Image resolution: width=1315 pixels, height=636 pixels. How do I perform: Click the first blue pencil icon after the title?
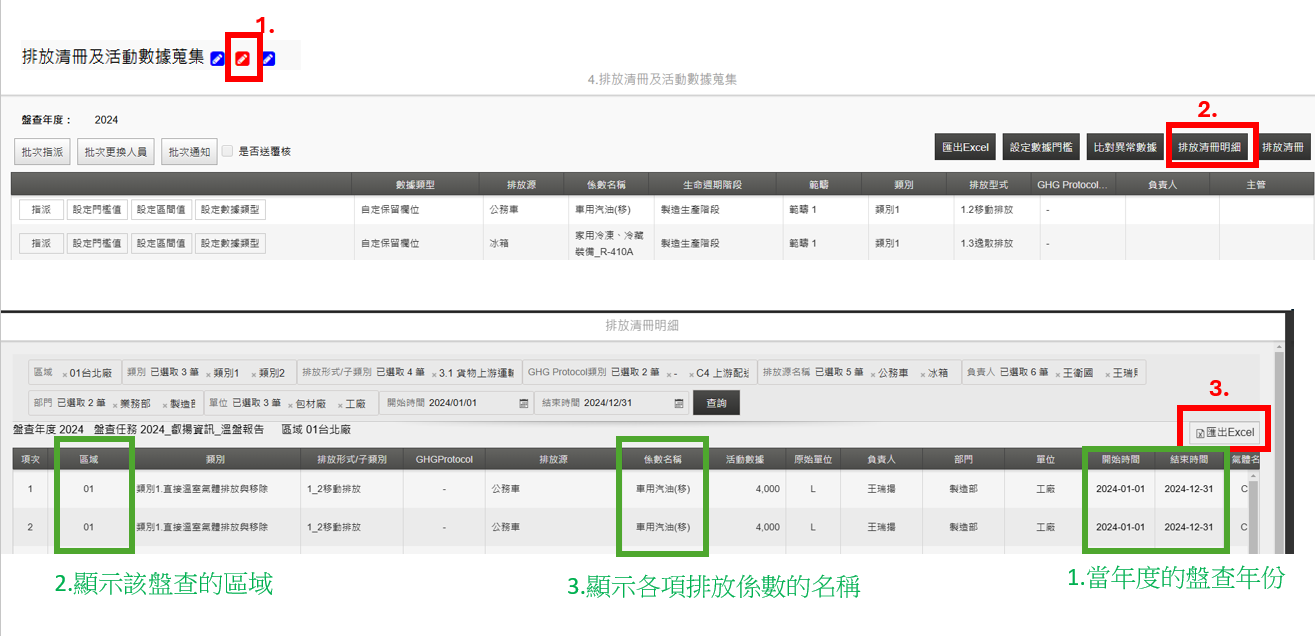(218, 59)
